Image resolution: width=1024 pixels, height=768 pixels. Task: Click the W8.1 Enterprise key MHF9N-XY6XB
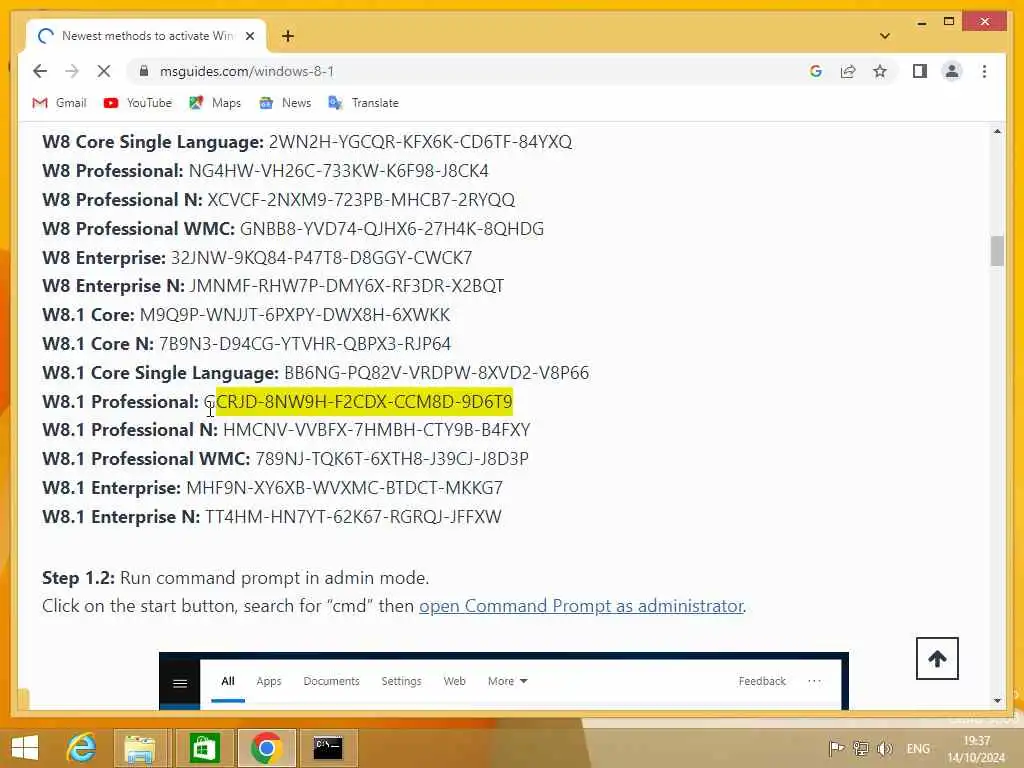click(345, 488)
